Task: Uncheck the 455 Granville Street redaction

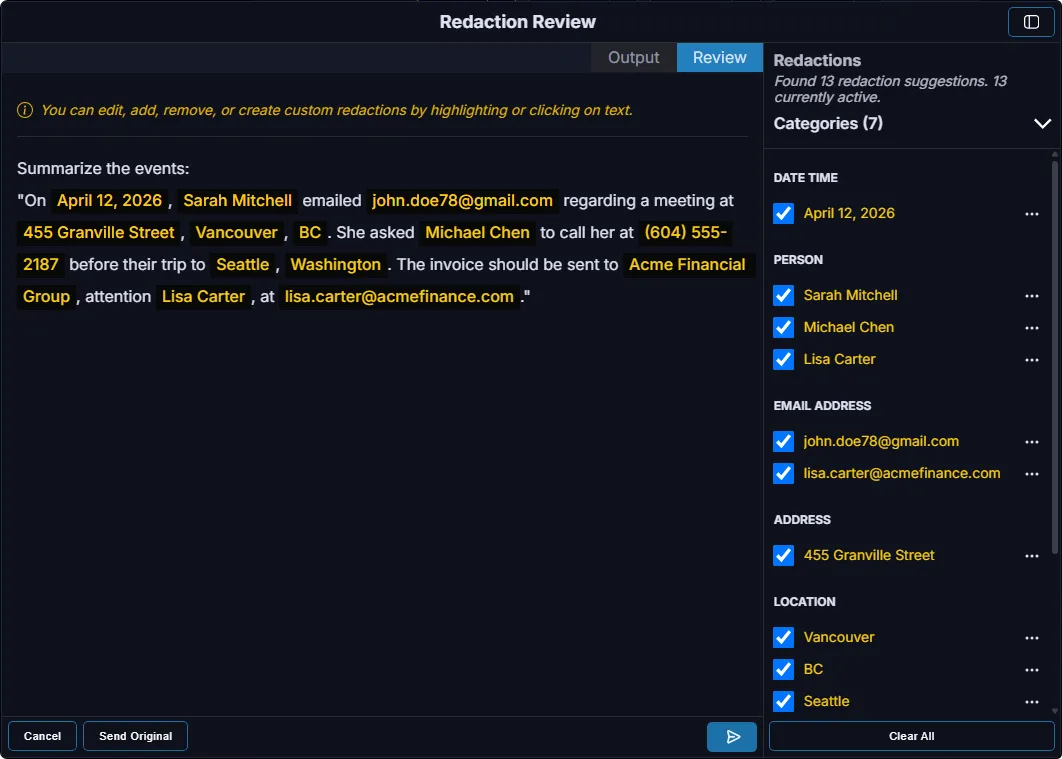Action: pos(784,555)
